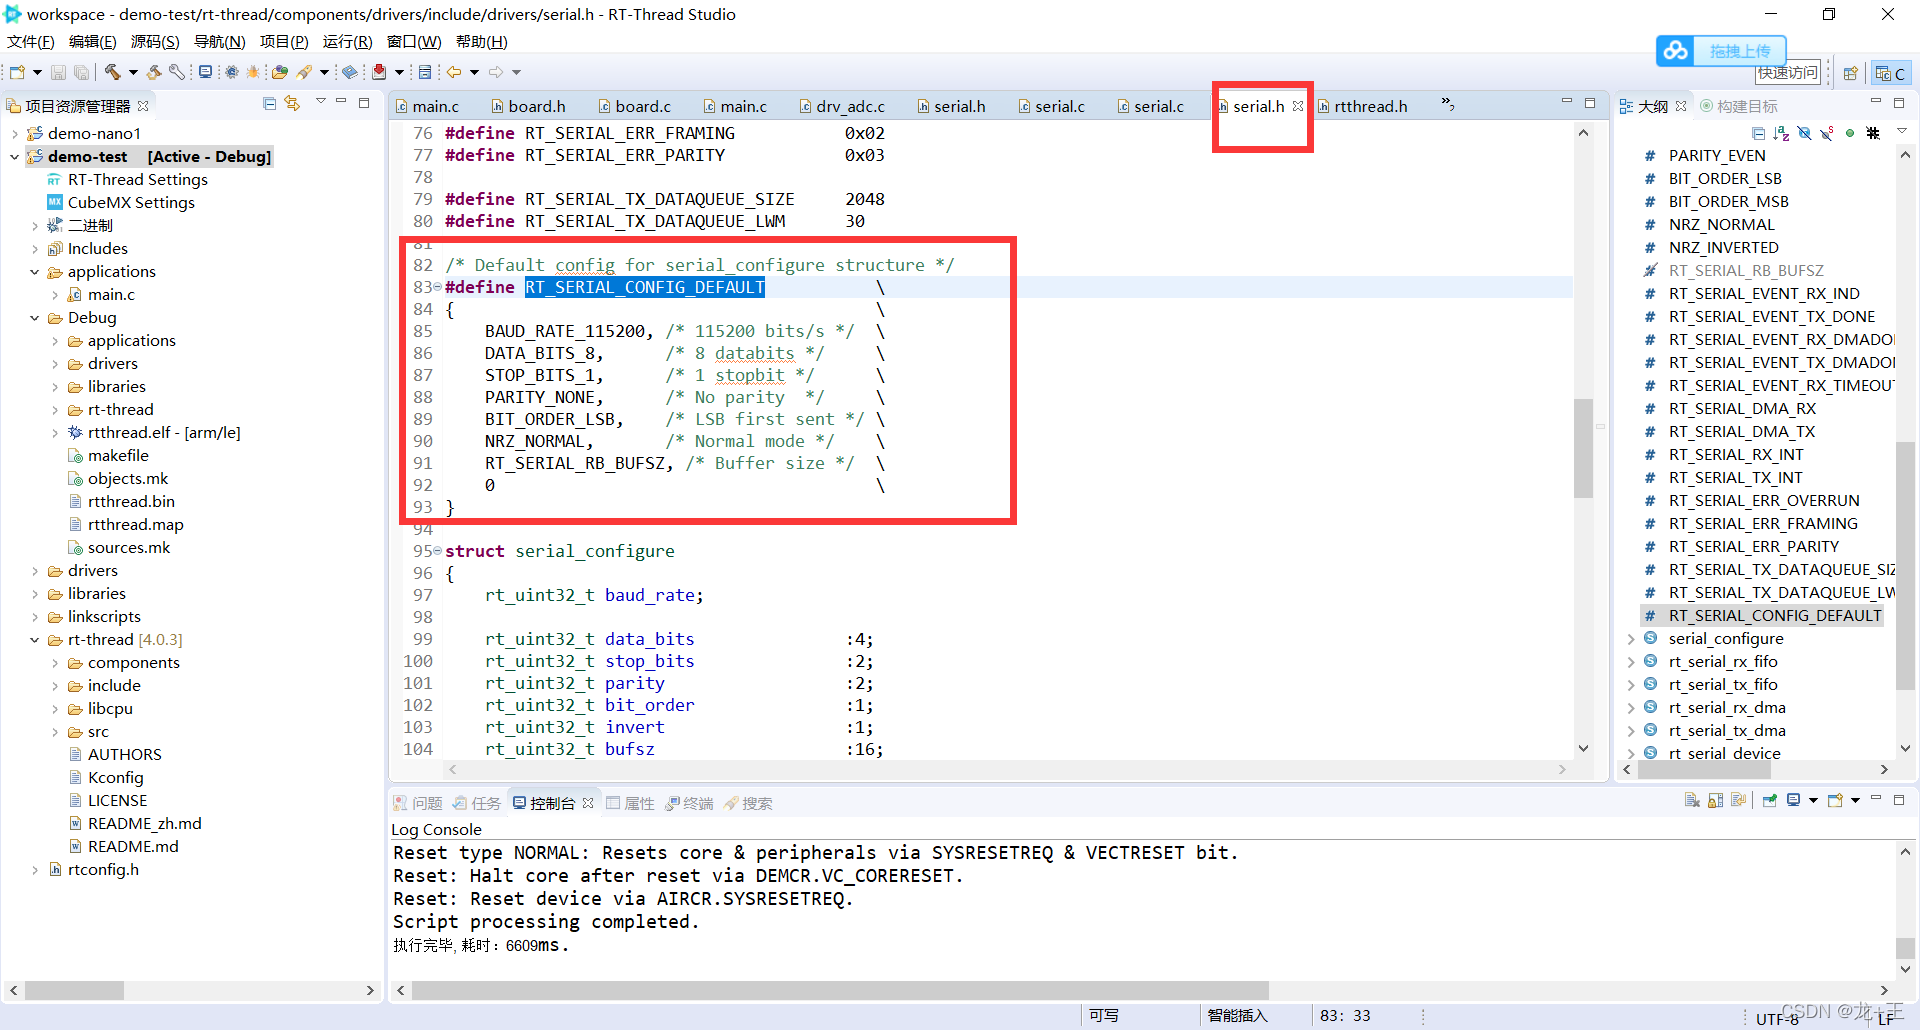Image resolution: width=1920 pixels, height=1030 pixels.
Task: Open dropdown next to New file icon
Action: point(37,72)
